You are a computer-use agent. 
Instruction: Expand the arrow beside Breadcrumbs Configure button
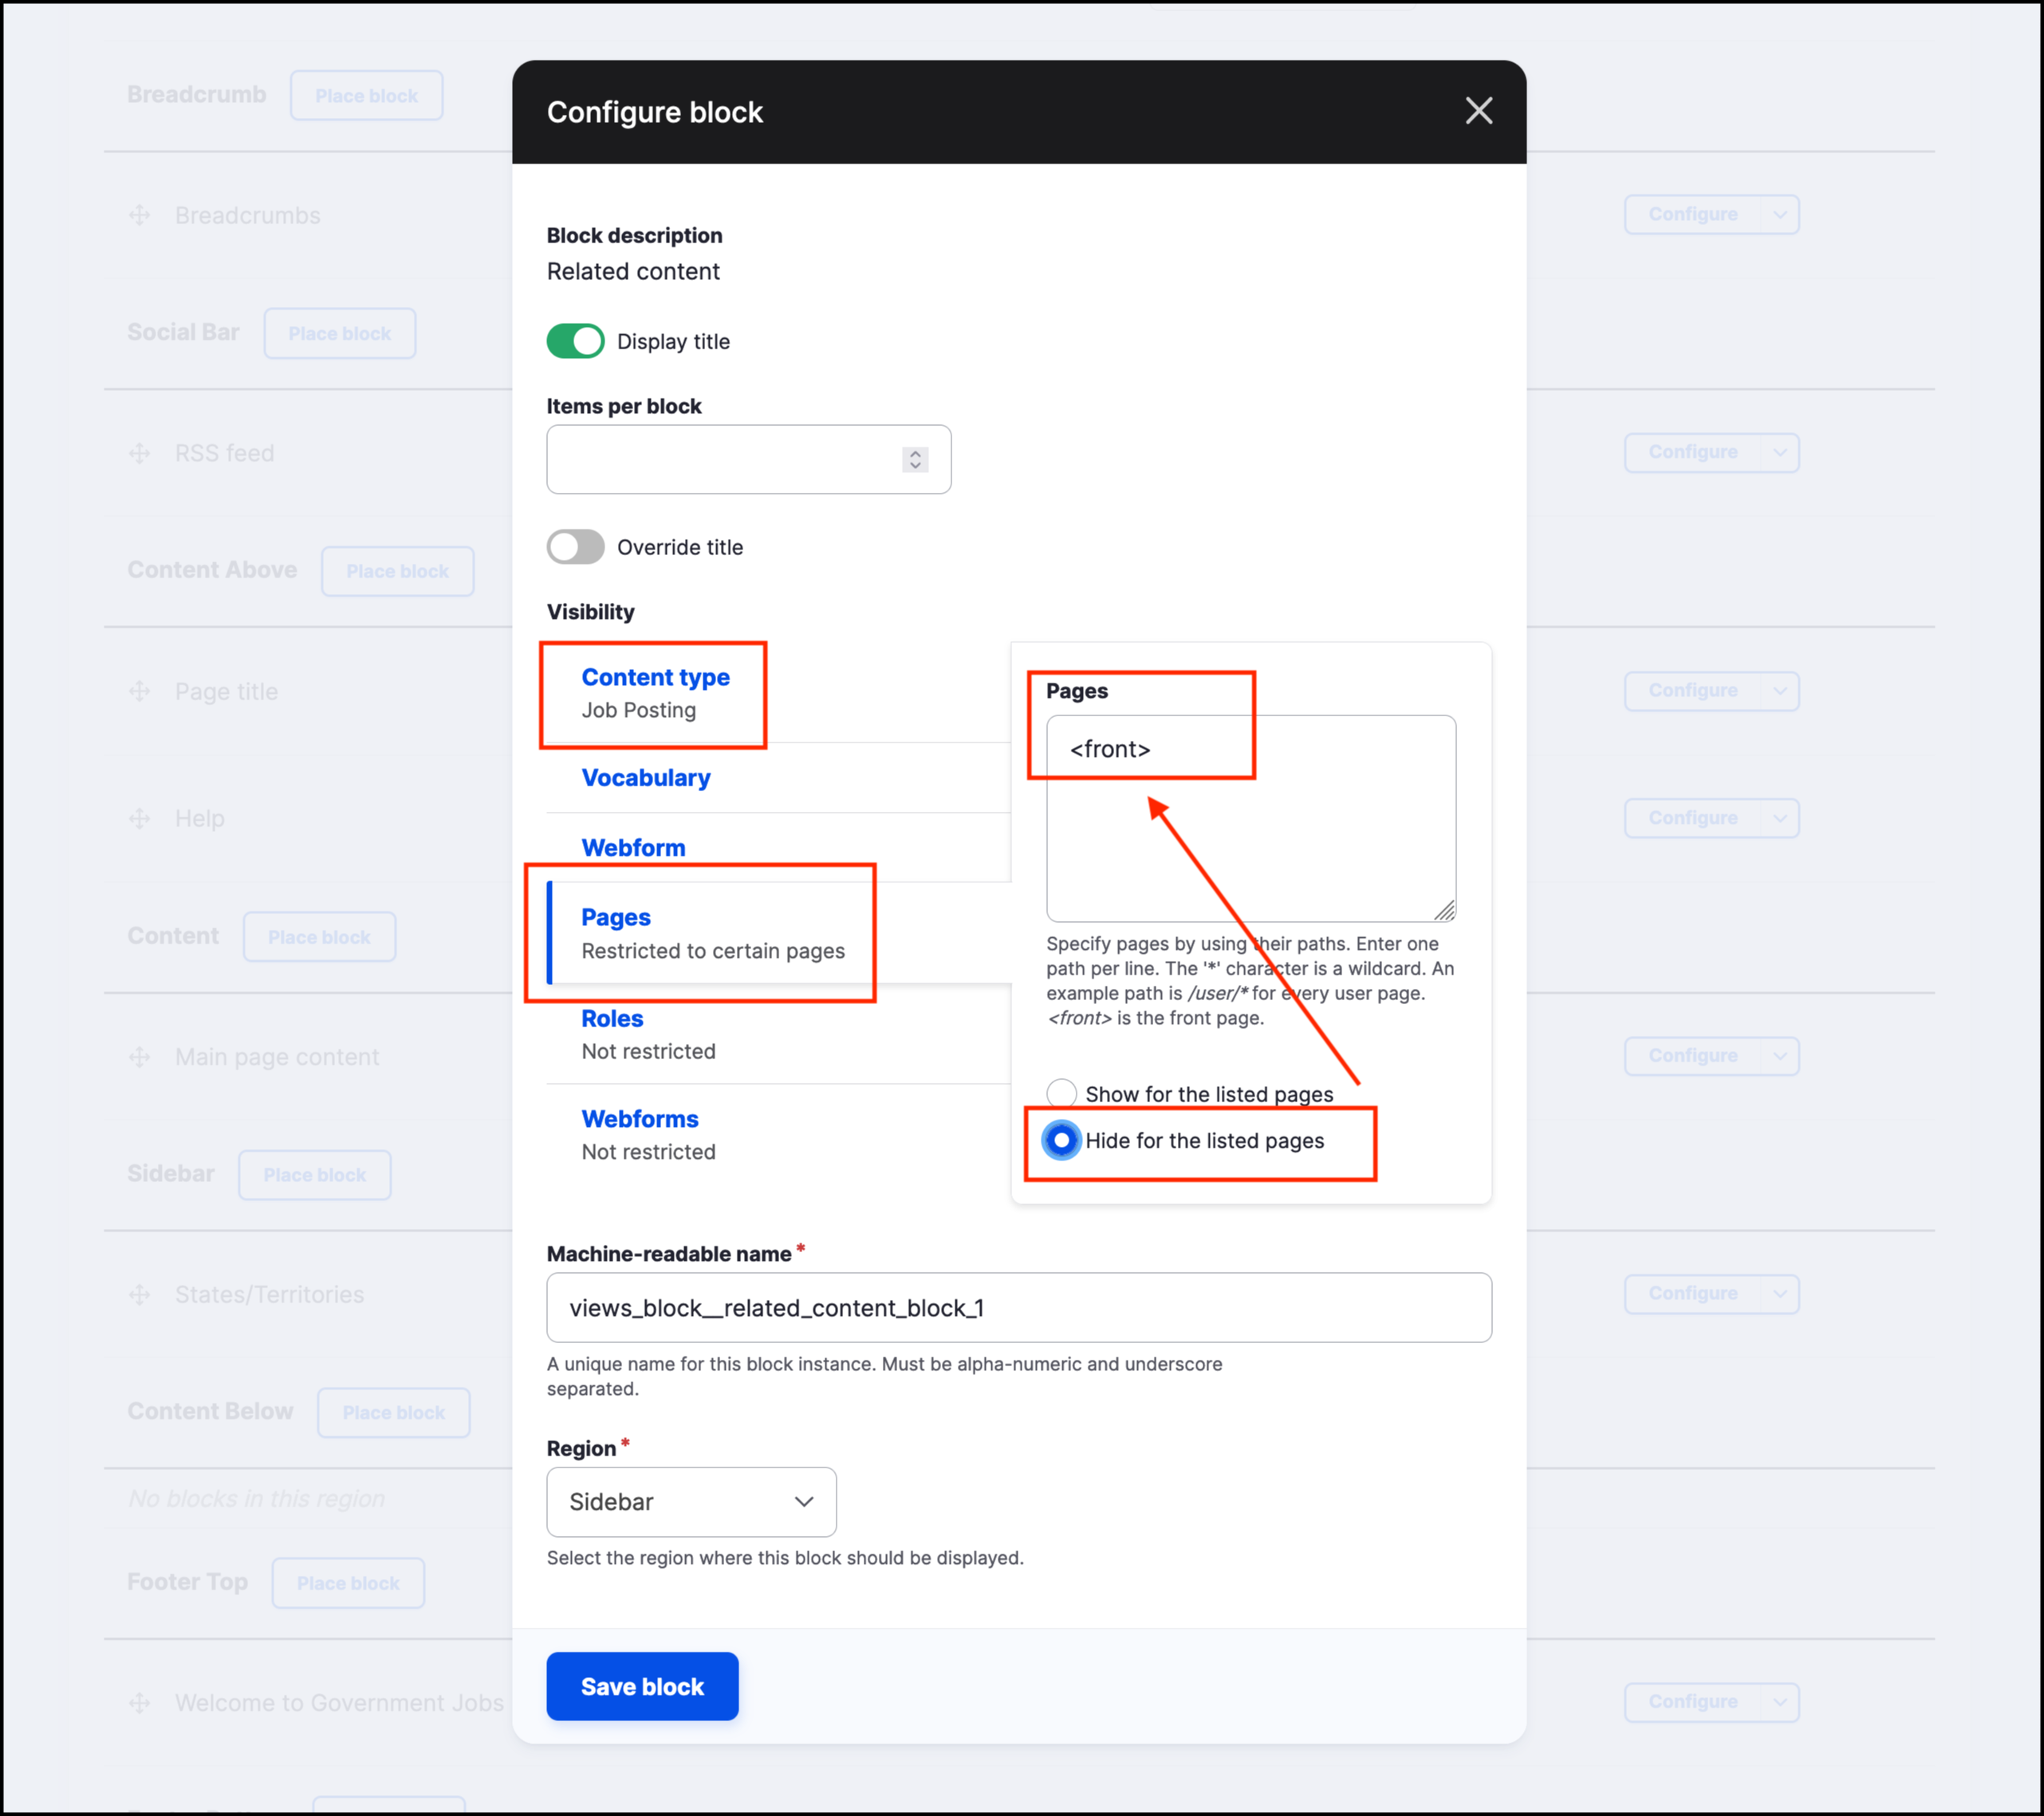[x=1779, y=215]
